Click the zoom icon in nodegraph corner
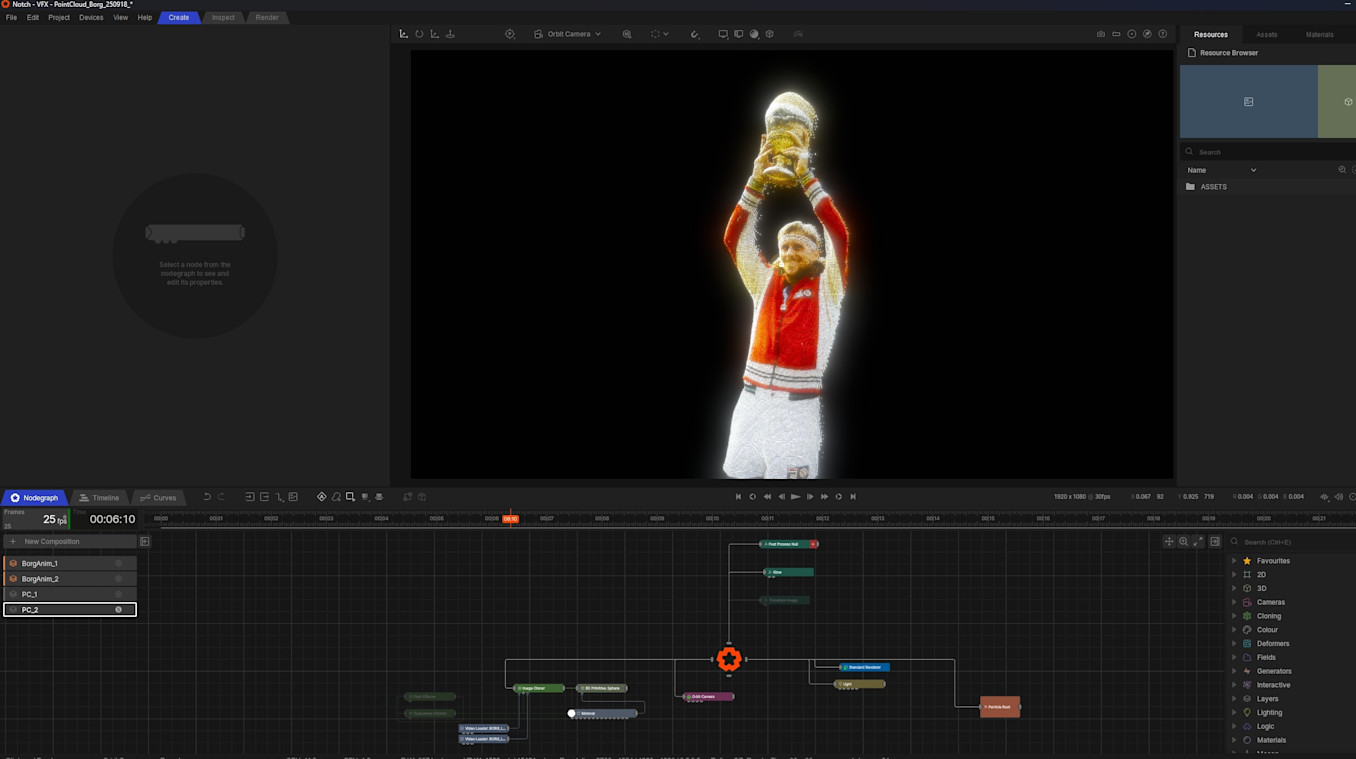1356x759 pixels. point(1183,542)
